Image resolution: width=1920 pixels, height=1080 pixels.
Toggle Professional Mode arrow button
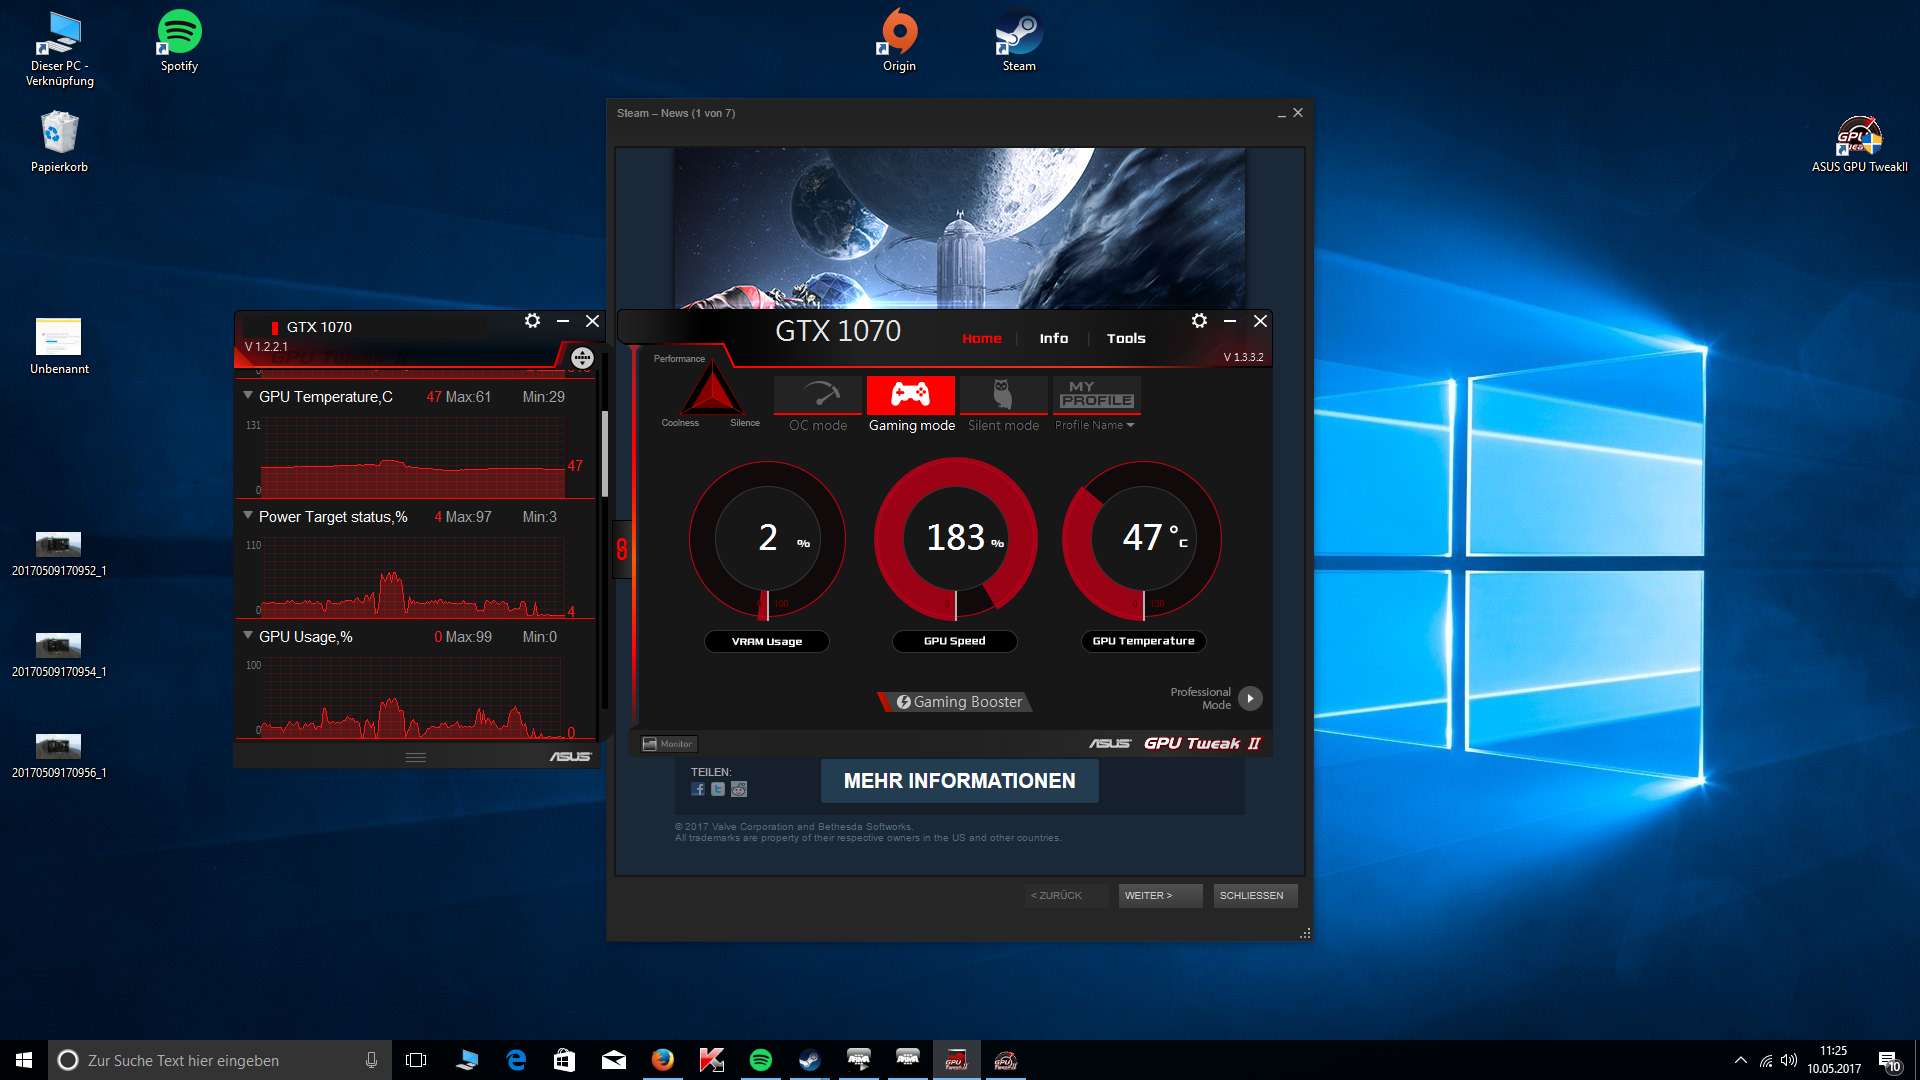(1250, 698)
